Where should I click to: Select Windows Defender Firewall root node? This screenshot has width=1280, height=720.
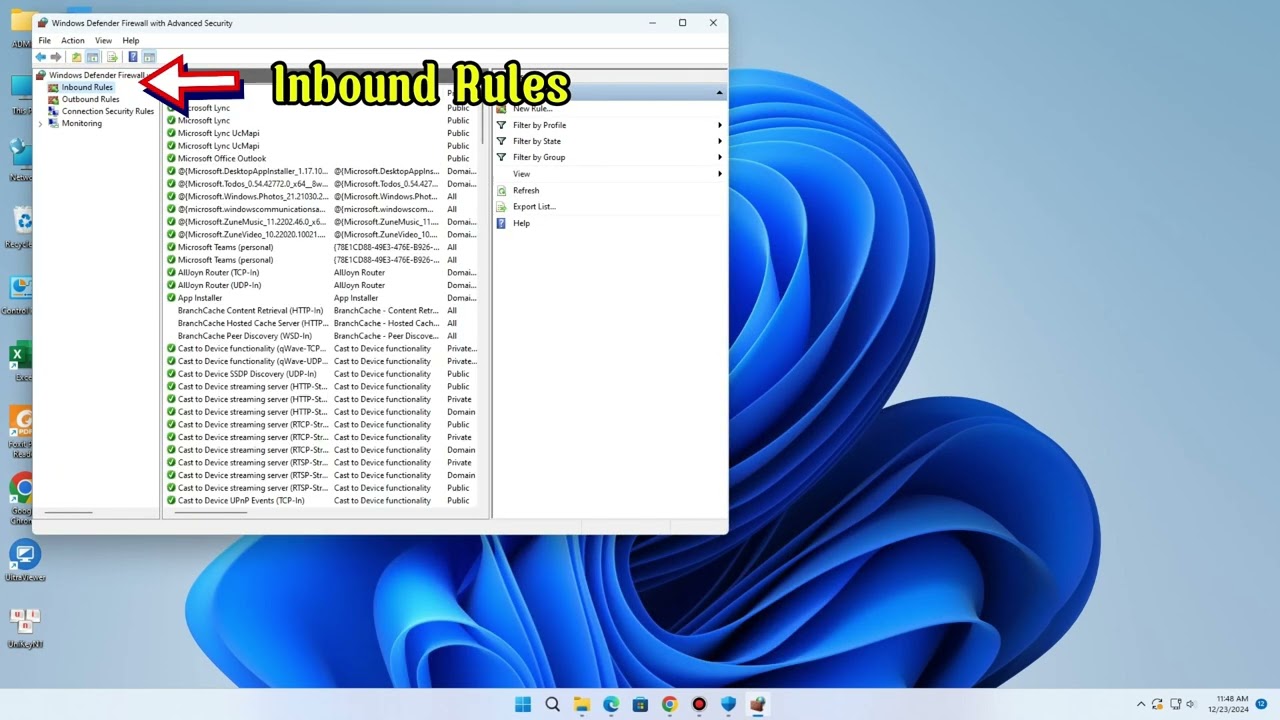(97, 75)
